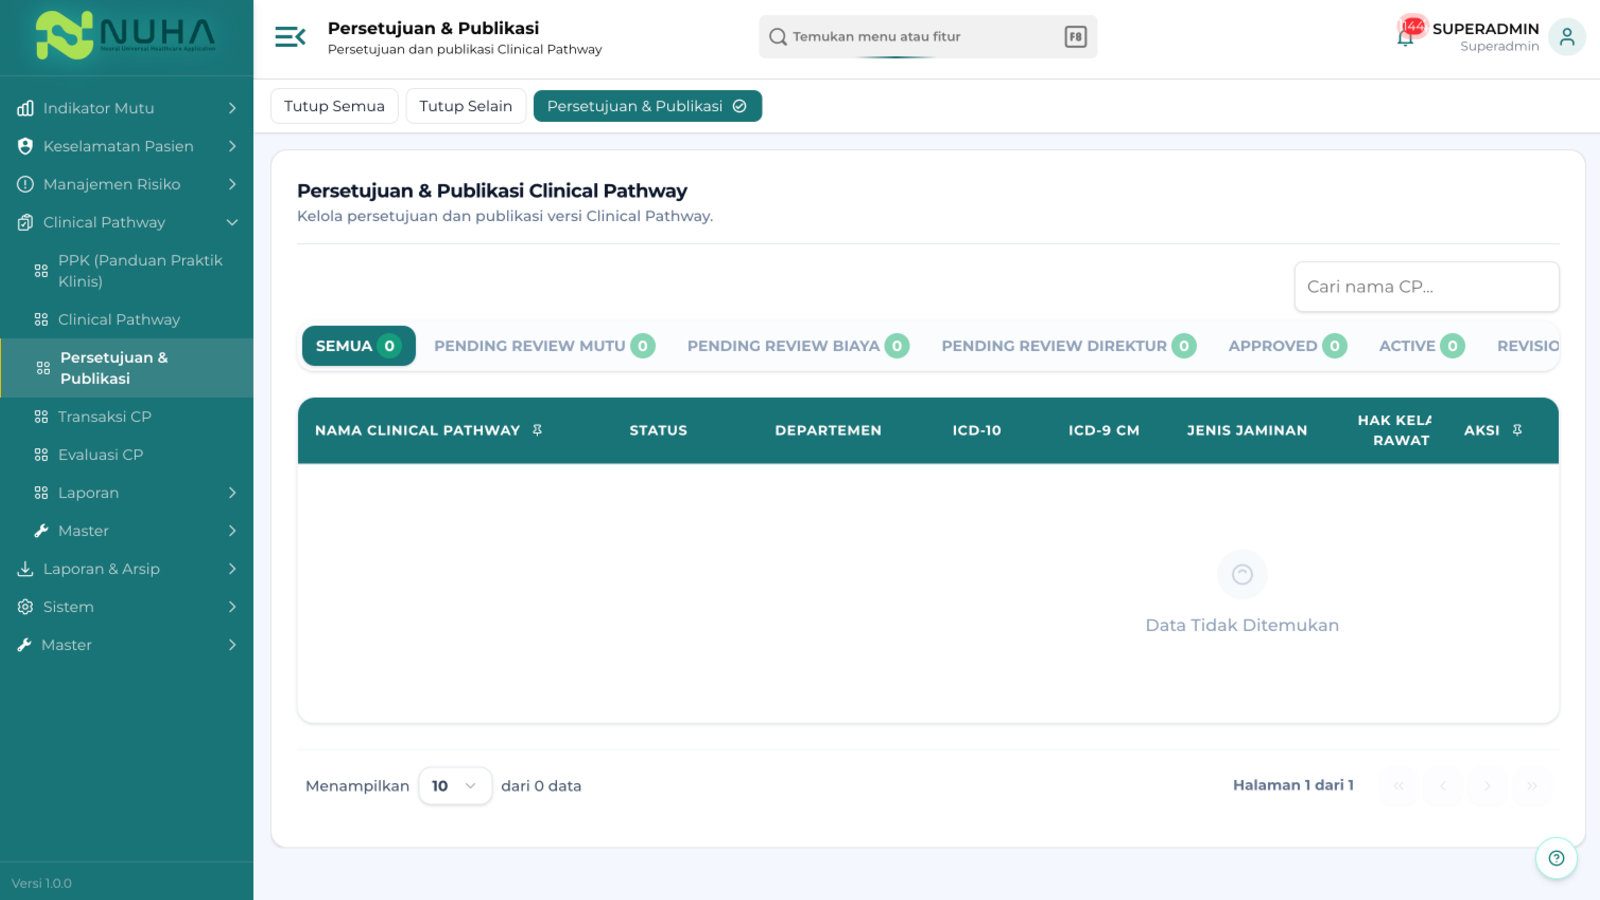Click the Manajemen Risiko alert icon

[25, 184]
